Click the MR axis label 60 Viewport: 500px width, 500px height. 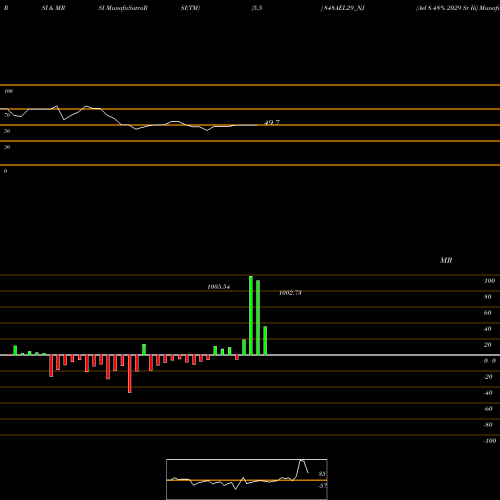point(488,313)
